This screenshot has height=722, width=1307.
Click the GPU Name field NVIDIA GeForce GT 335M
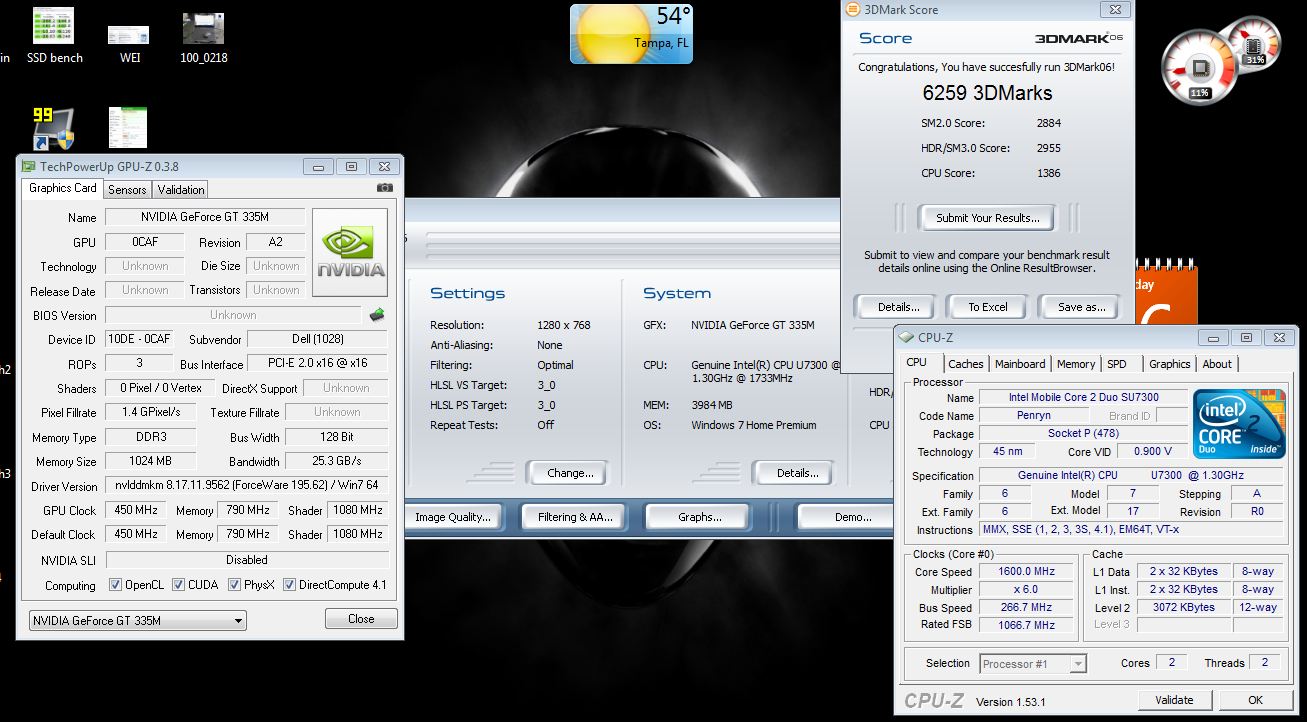pos(205,217)
